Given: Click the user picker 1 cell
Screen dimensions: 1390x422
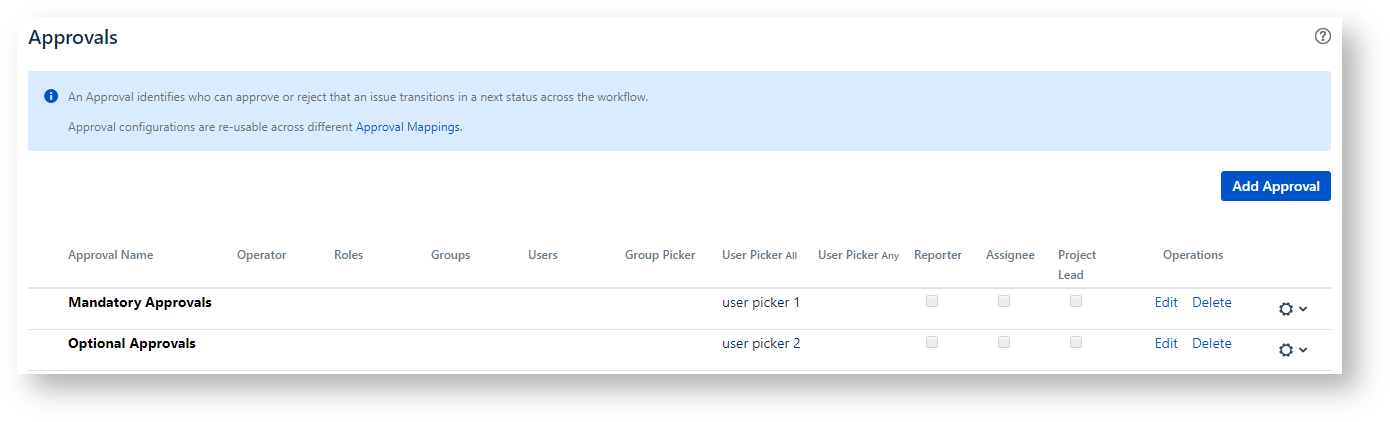Looking at the screenshot, I should click(760, 302).
